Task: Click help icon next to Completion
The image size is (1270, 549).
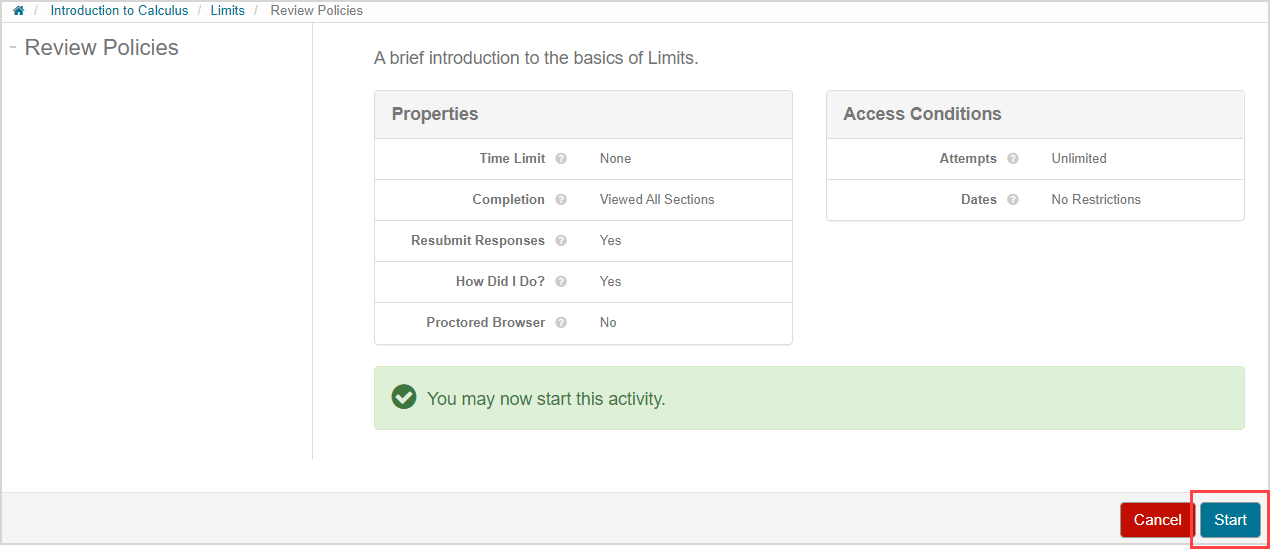Action: [x=561, y=200]
